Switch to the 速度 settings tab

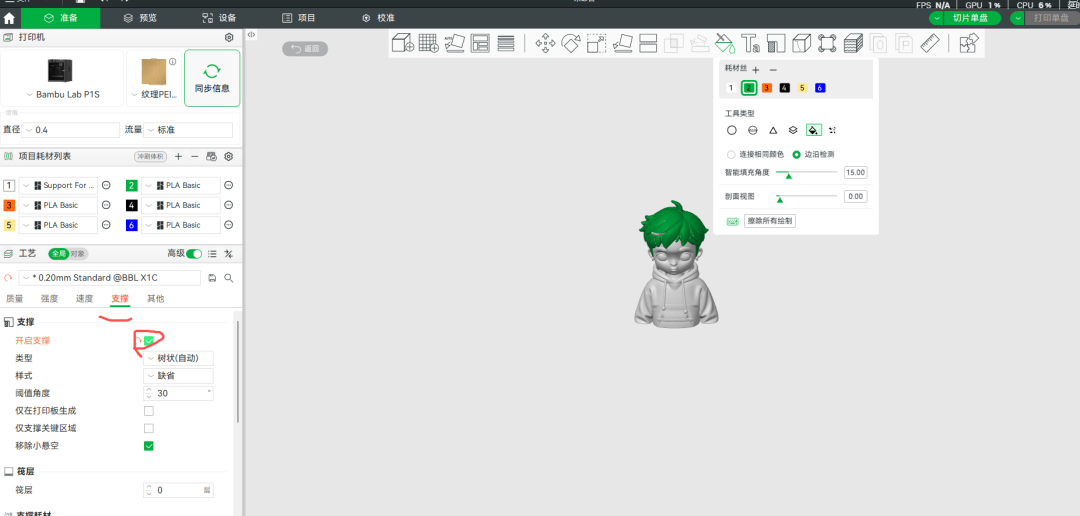(x=85, y=298)
